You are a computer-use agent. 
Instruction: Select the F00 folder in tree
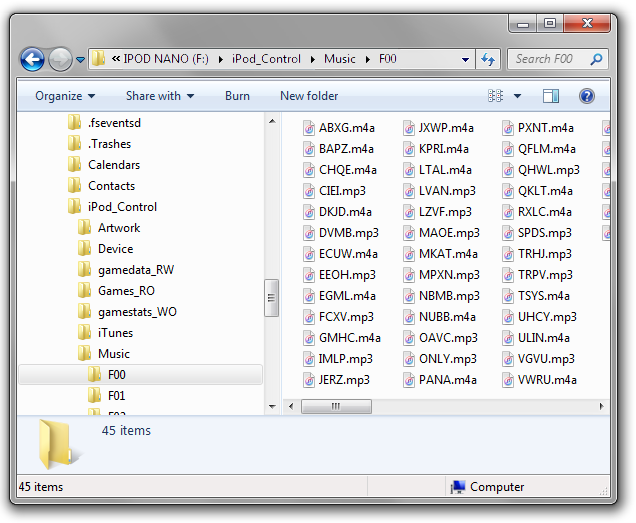[x=140, y=374]
